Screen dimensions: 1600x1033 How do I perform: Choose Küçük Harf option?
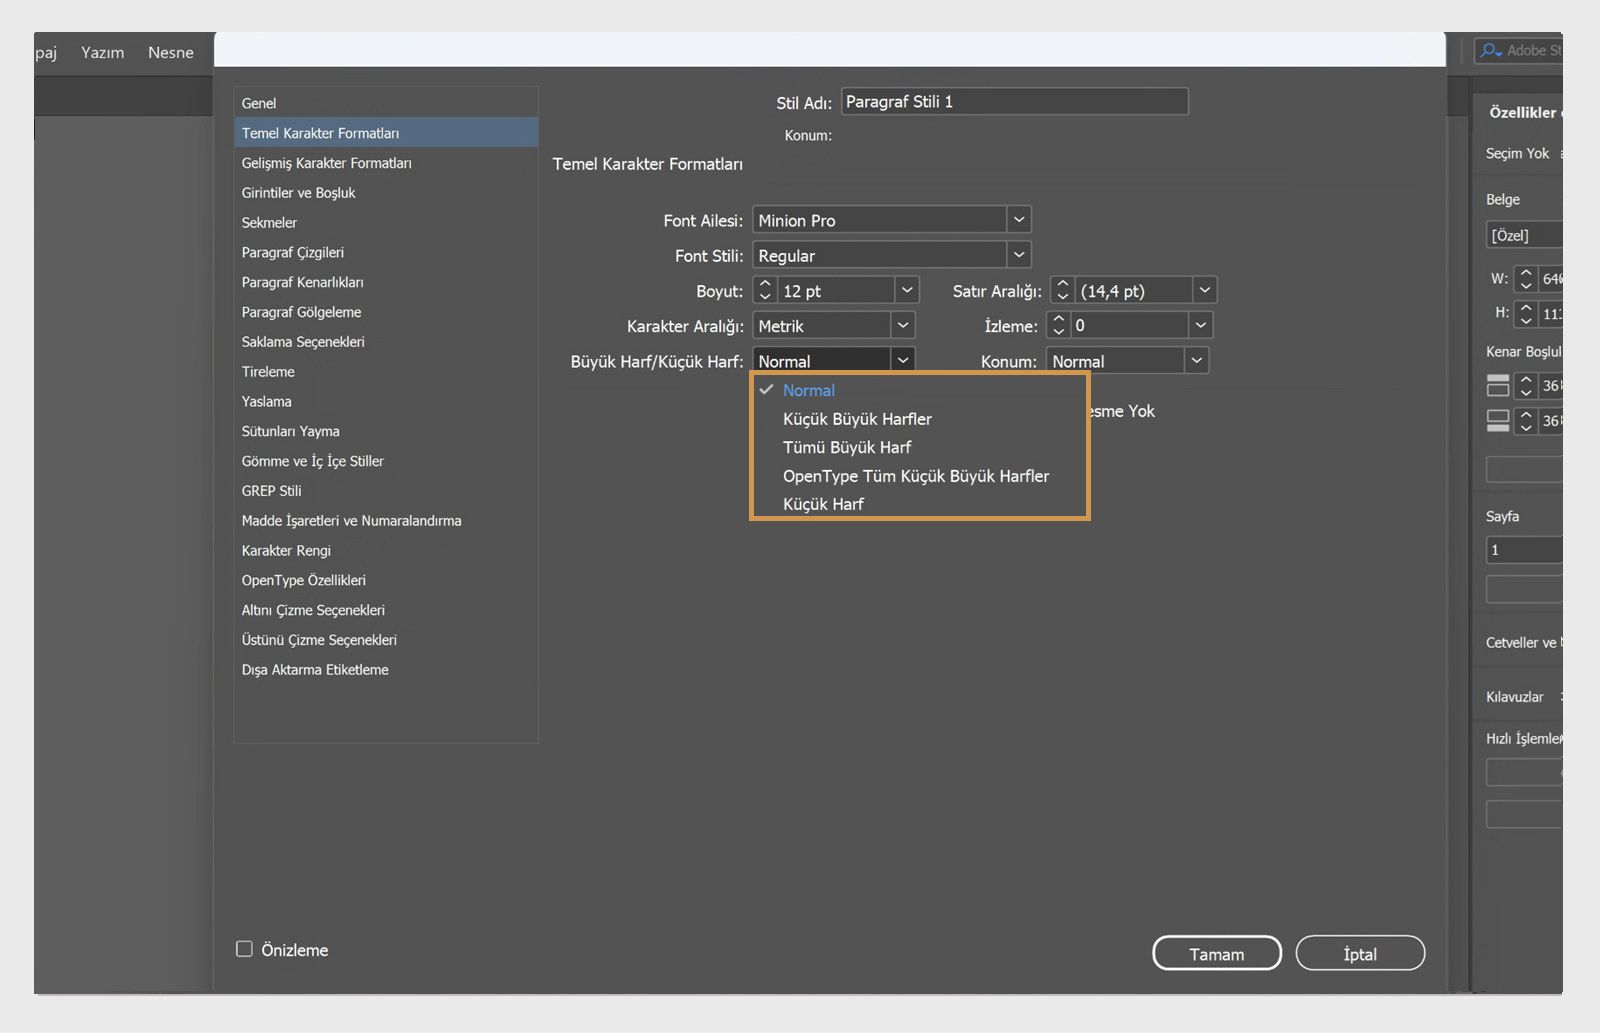click(823, 504)
